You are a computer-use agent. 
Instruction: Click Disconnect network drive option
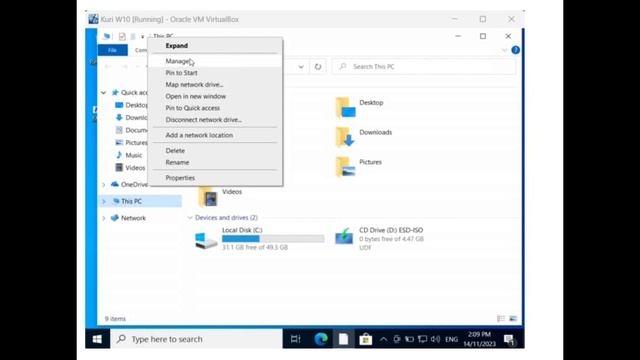204,120
